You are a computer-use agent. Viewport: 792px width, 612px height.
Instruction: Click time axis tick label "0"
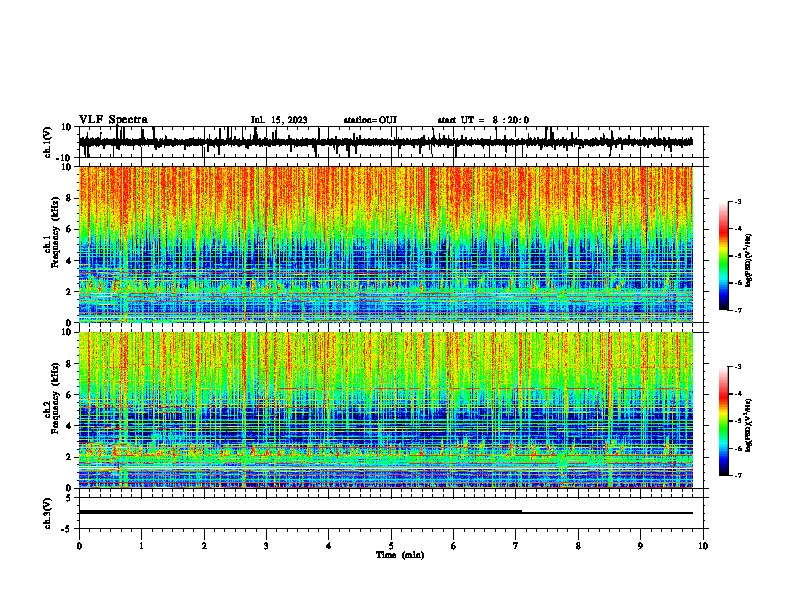point(79,546)
